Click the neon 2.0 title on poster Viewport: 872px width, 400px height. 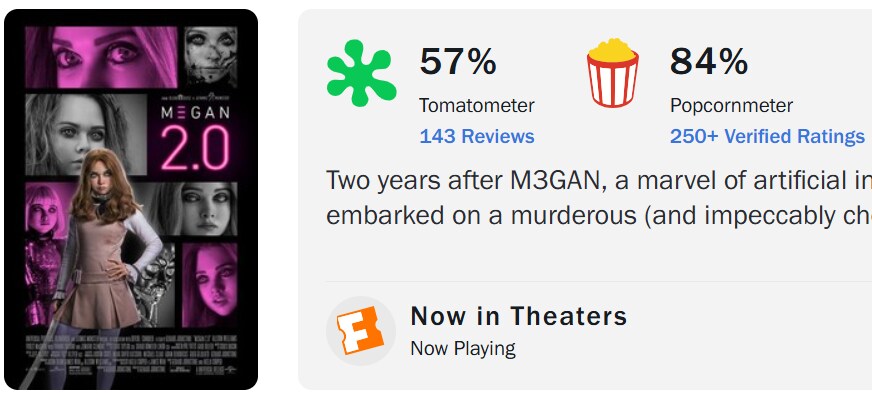coord(195,148)
